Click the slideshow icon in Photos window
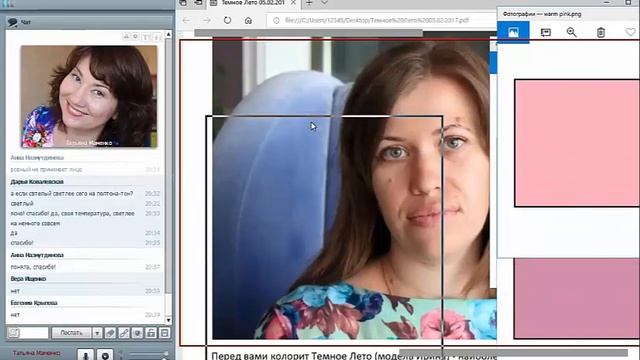This screenshot has height=360, width=640. tap(546, 32)
